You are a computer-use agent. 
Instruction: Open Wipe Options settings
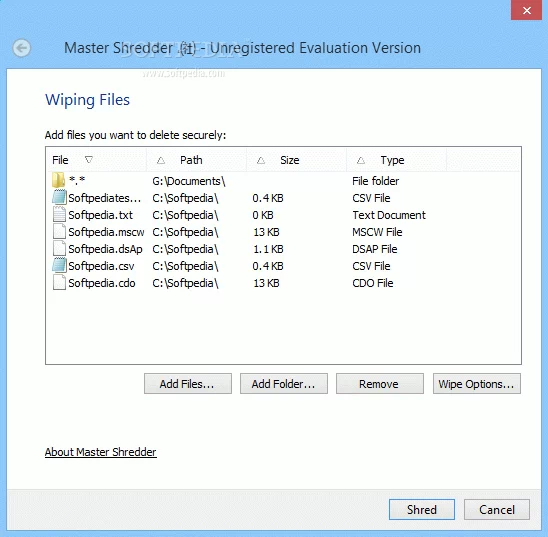(x=477, y=384)
